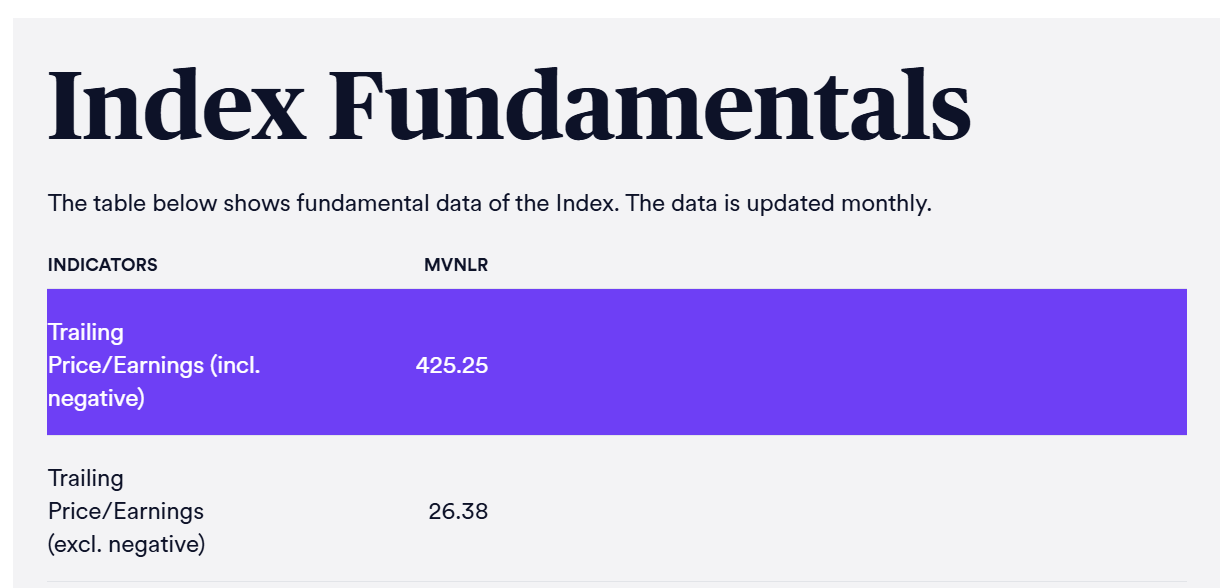Click "Price/Earnings" text in the excl. negative row
1232x588 pixels.
click(x=126, y=512)
